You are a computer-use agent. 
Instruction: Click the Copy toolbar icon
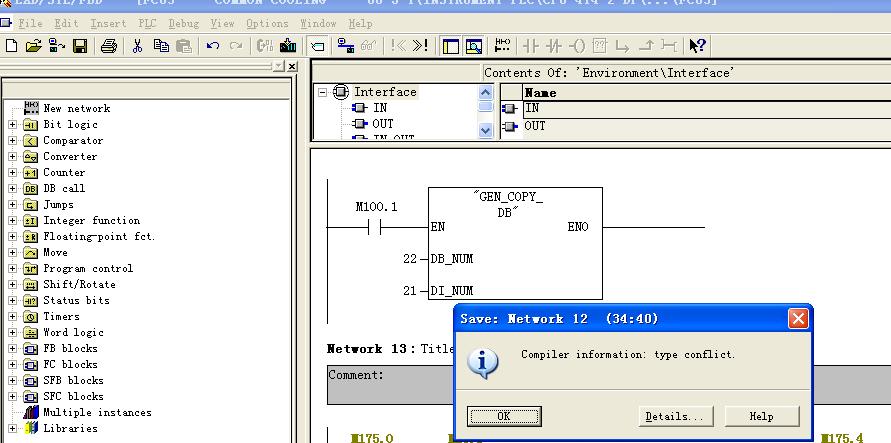161,46
